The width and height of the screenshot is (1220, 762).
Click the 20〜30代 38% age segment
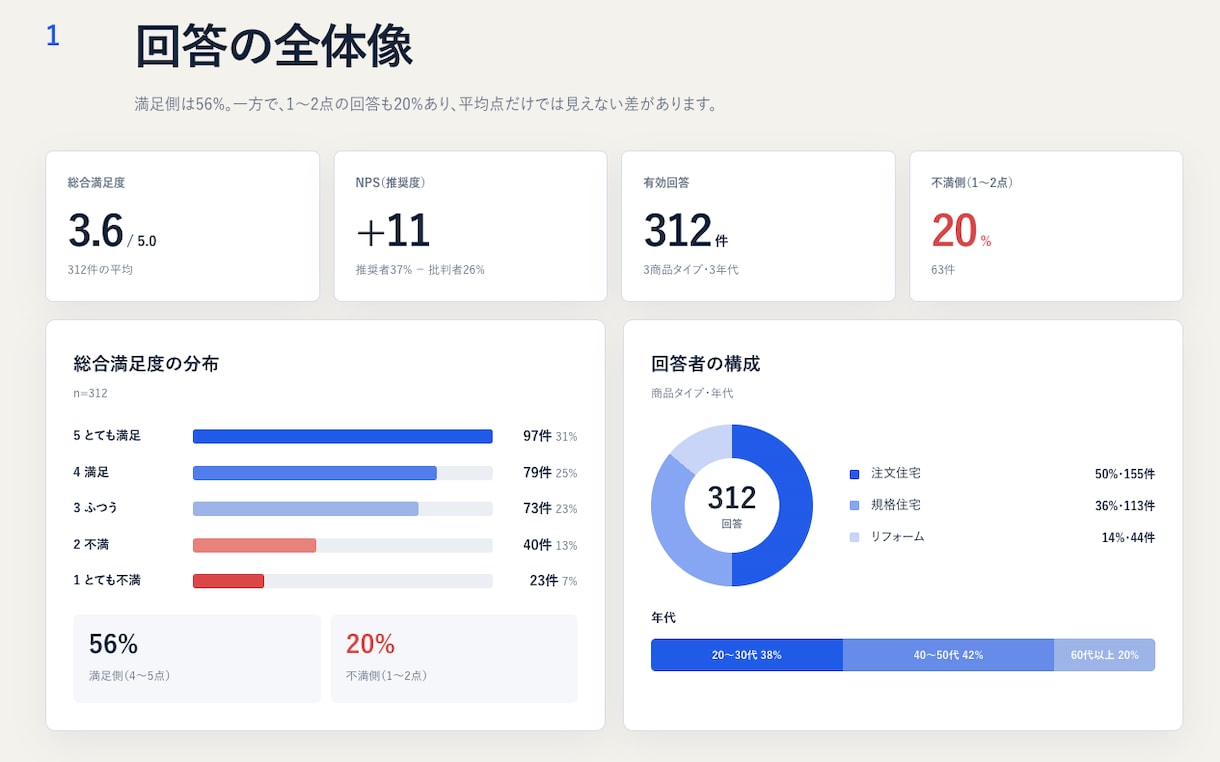coord(747,655)
